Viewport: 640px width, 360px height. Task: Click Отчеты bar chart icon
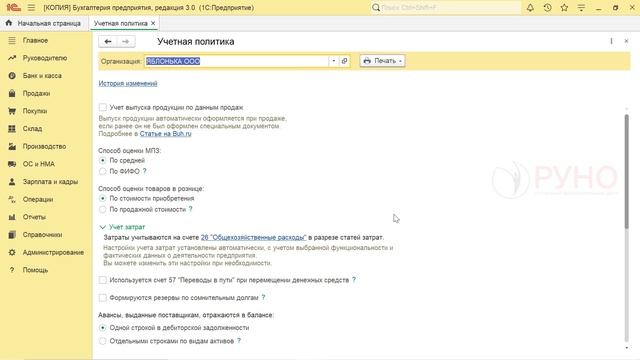(12, 217)
